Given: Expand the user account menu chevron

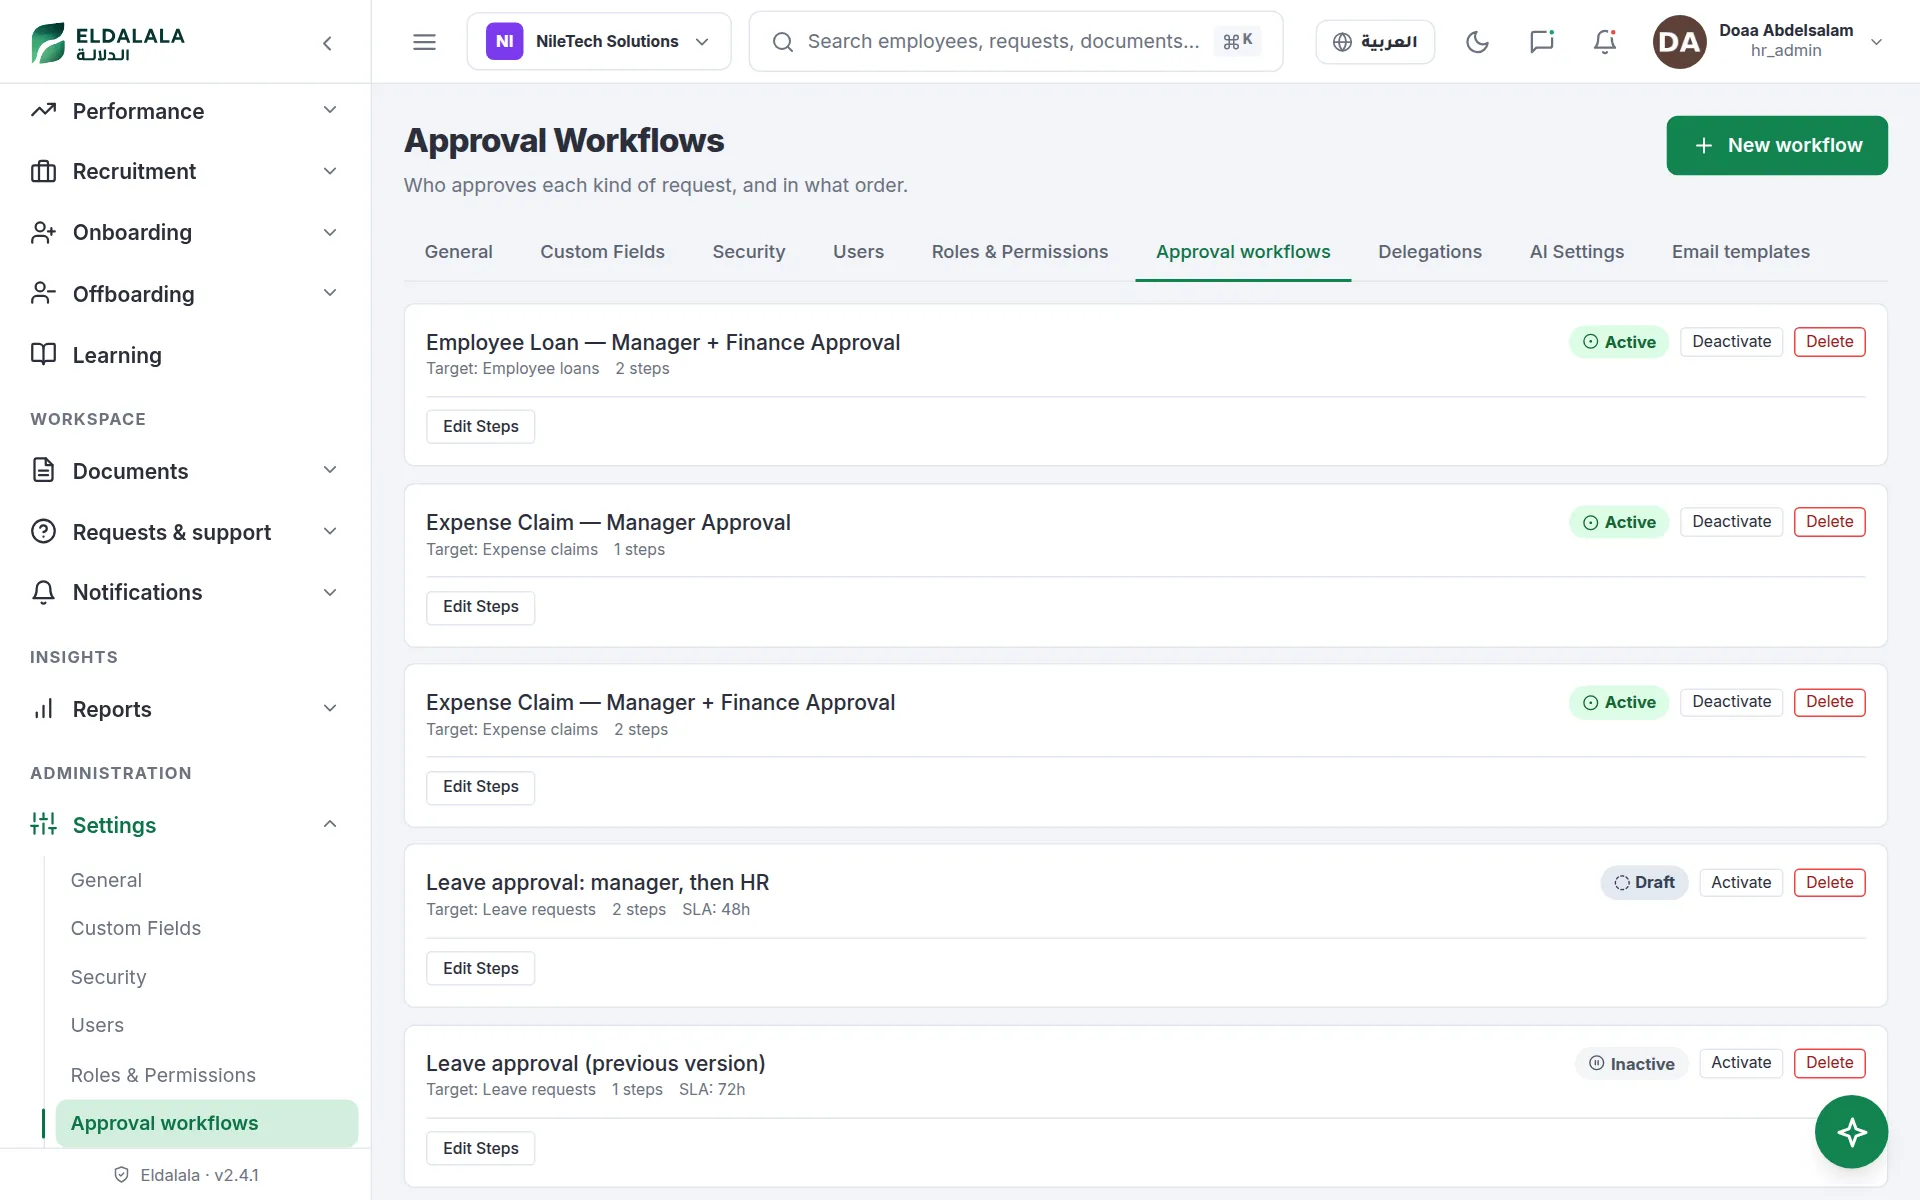Looking at the screenshot, I should point(1877,42).
